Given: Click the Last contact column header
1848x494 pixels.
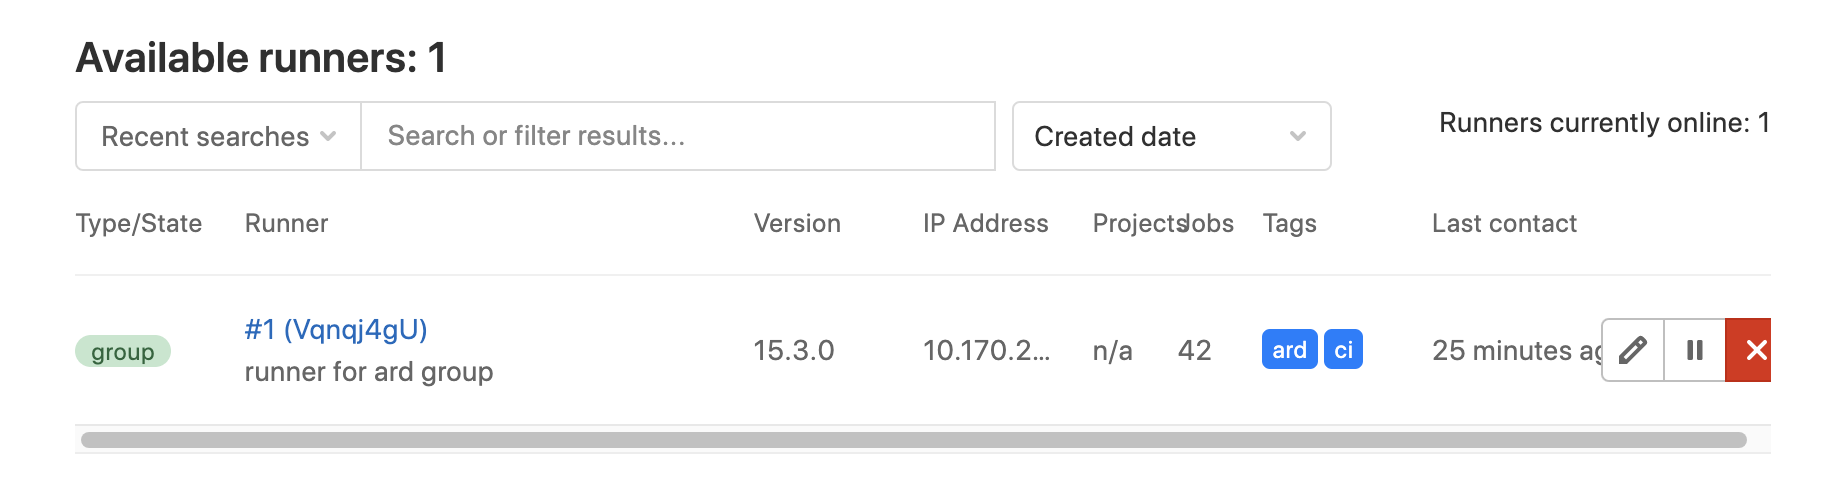Looking at the screenshot, I should click(1504, 223).
